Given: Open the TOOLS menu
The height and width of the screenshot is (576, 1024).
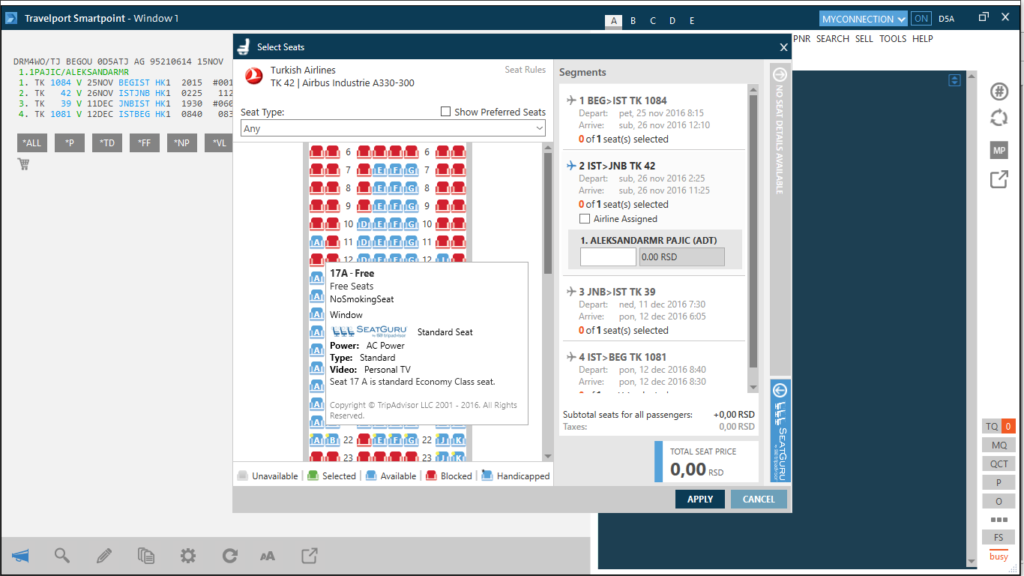Looking at the screenshot, I should (x=893, y=39).
